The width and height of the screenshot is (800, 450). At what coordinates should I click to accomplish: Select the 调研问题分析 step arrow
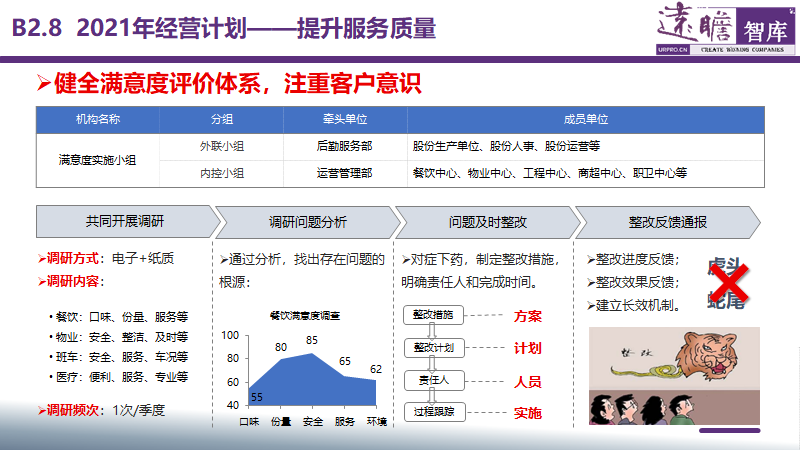[x=308, y=222]
